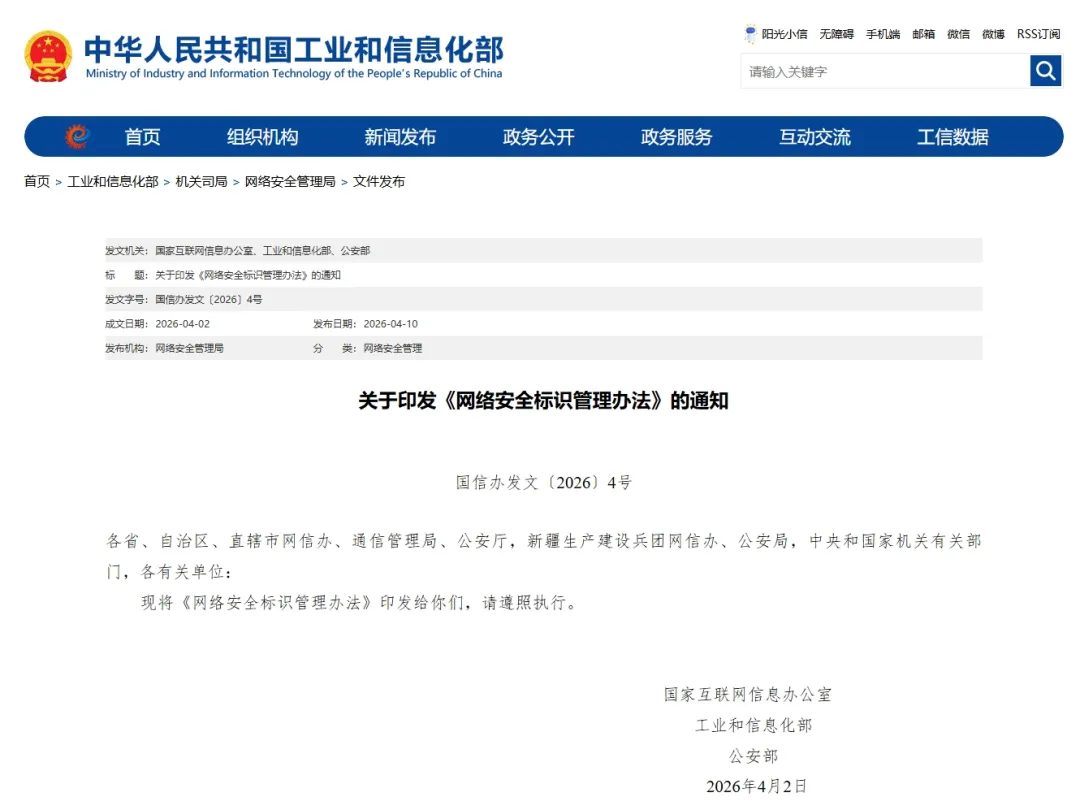Click the 邮箱 link in header

[x=923, y=34]
